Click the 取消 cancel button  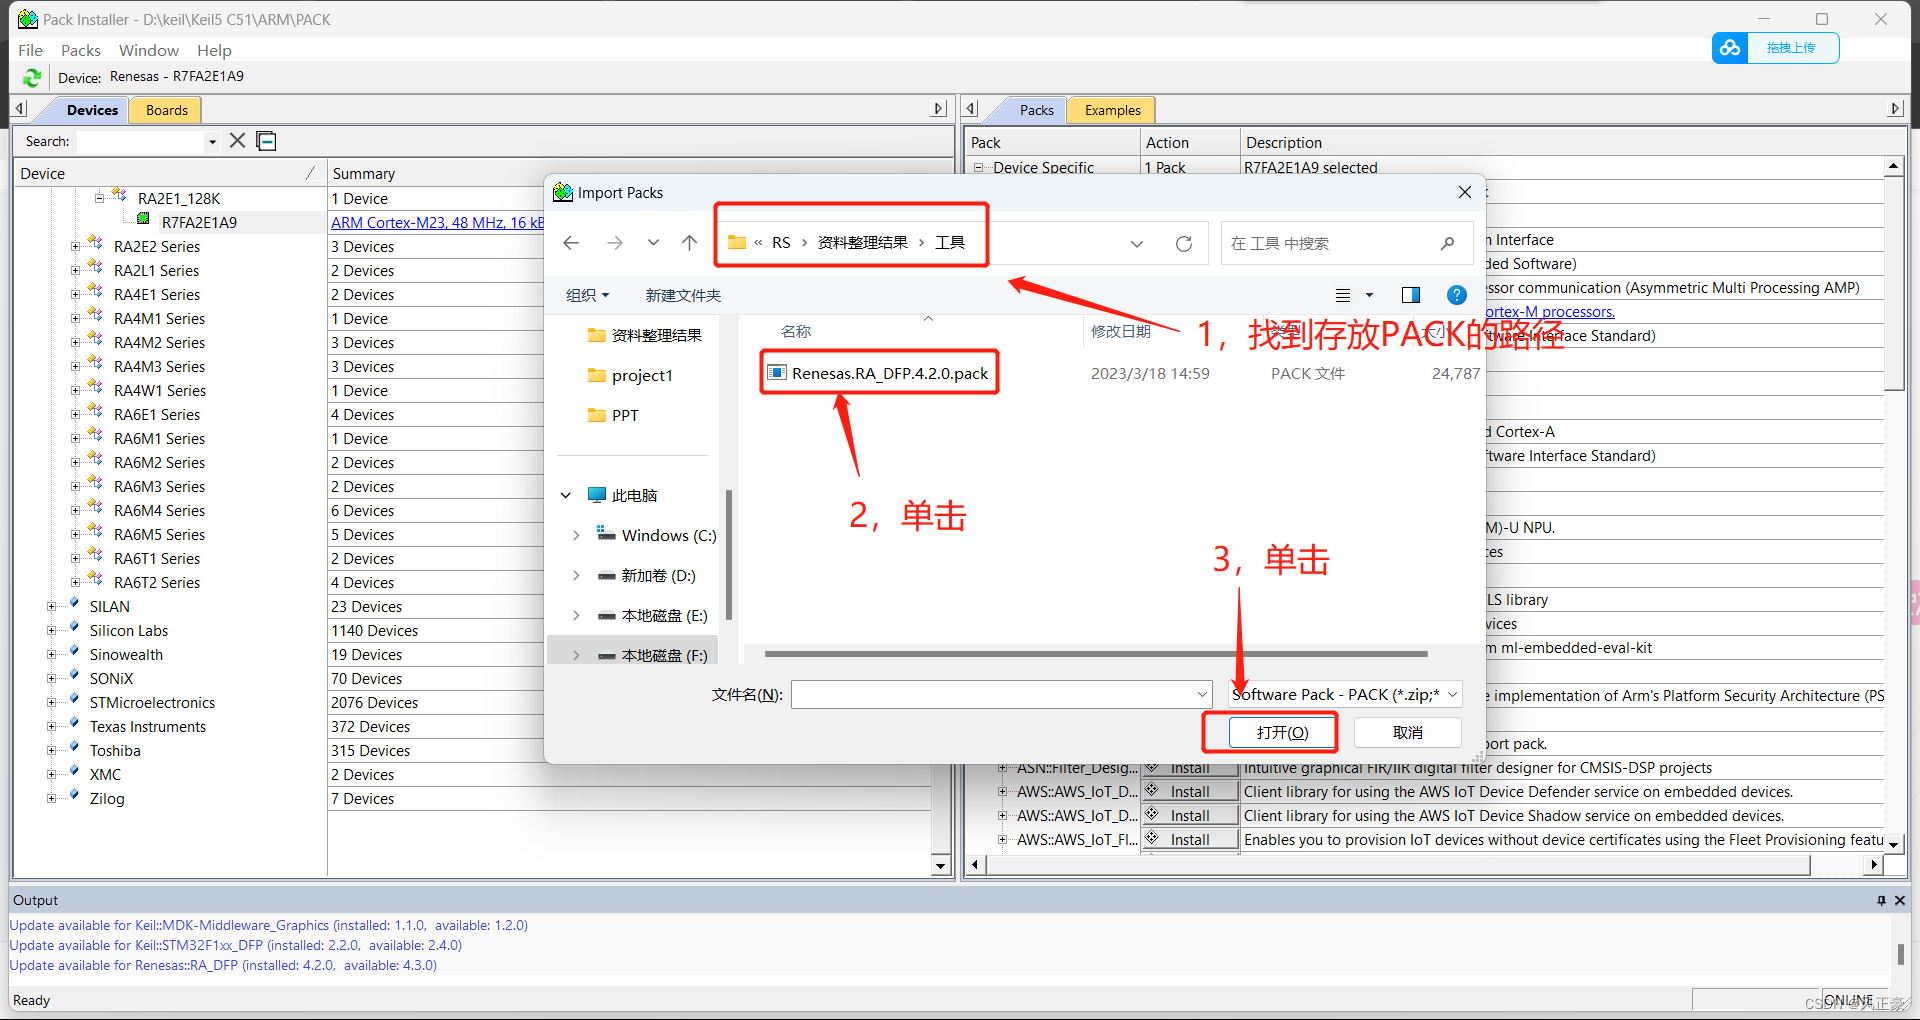pos(1408,732)
